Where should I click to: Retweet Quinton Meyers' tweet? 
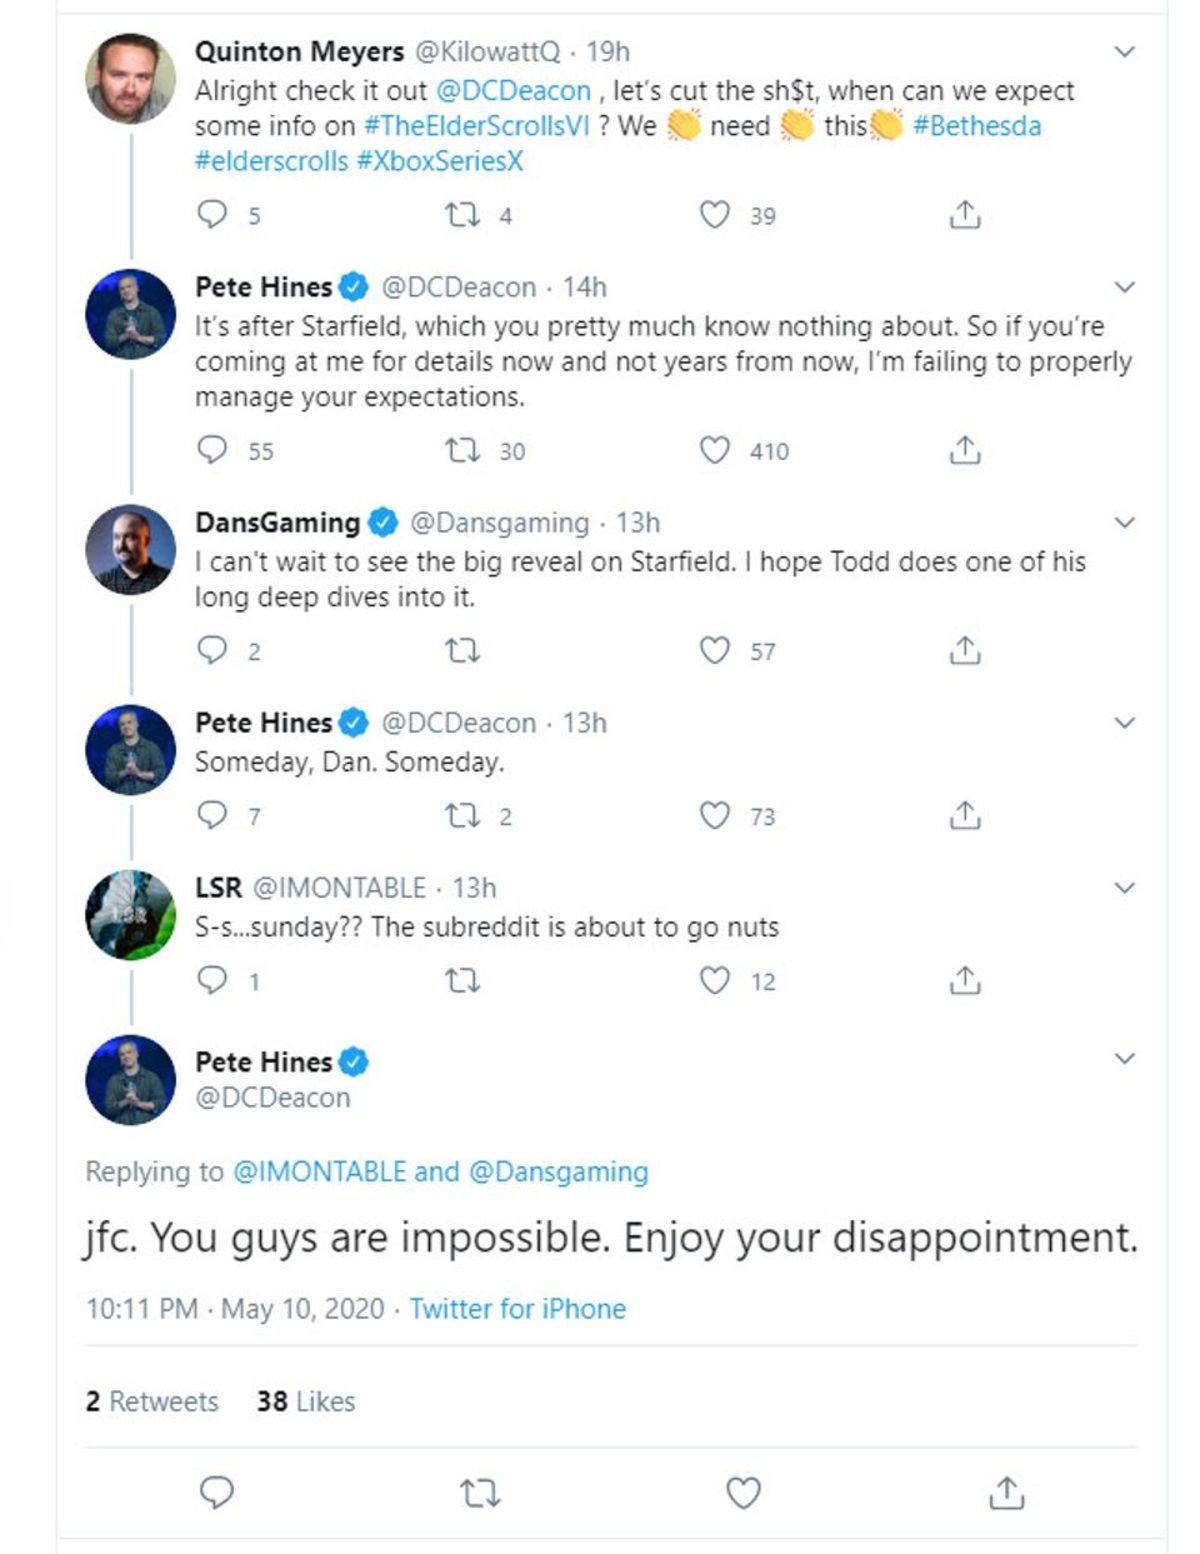pos(461,214)
